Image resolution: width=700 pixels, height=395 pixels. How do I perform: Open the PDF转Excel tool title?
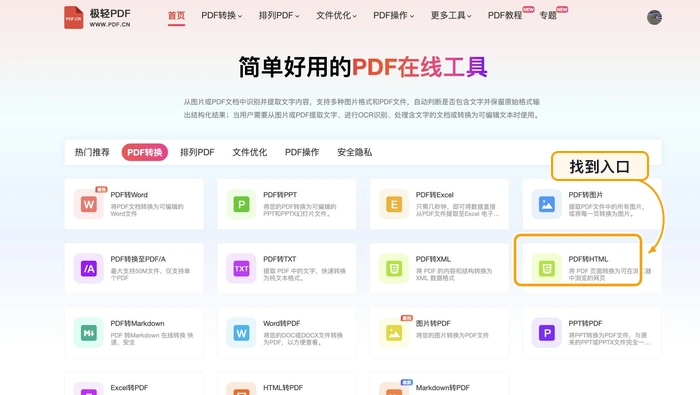click(x=435, y=195)
